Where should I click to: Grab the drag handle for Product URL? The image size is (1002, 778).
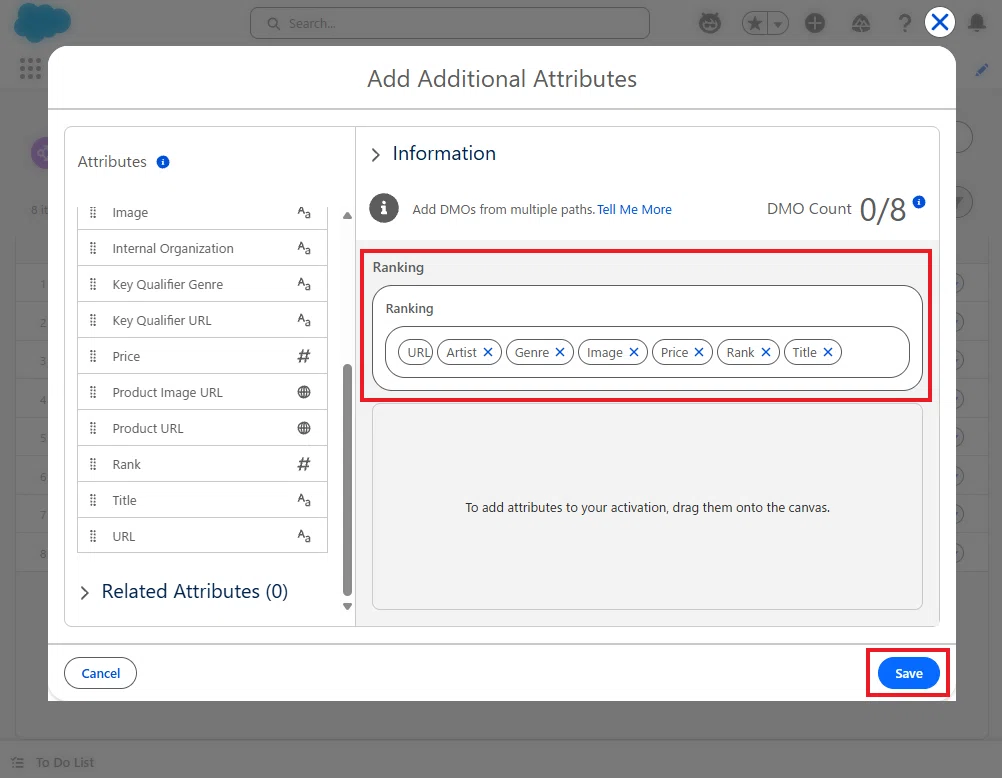[93, 428]
